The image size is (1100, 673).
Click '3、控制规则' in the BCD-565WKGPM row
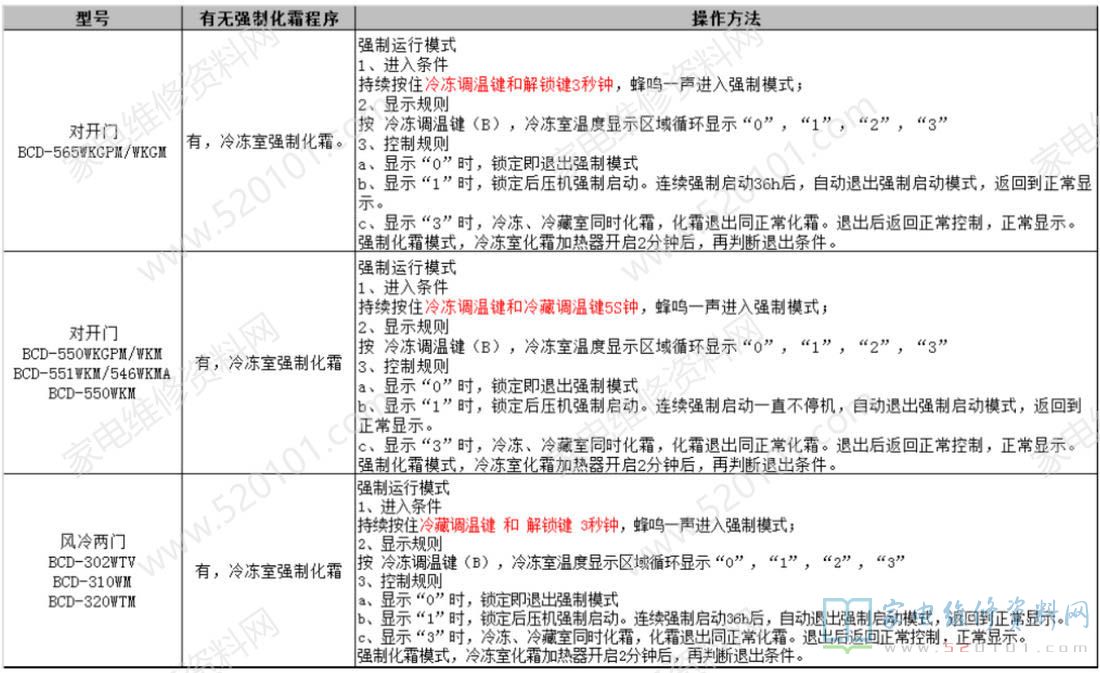pyautogui.click(x=403, y=143)
